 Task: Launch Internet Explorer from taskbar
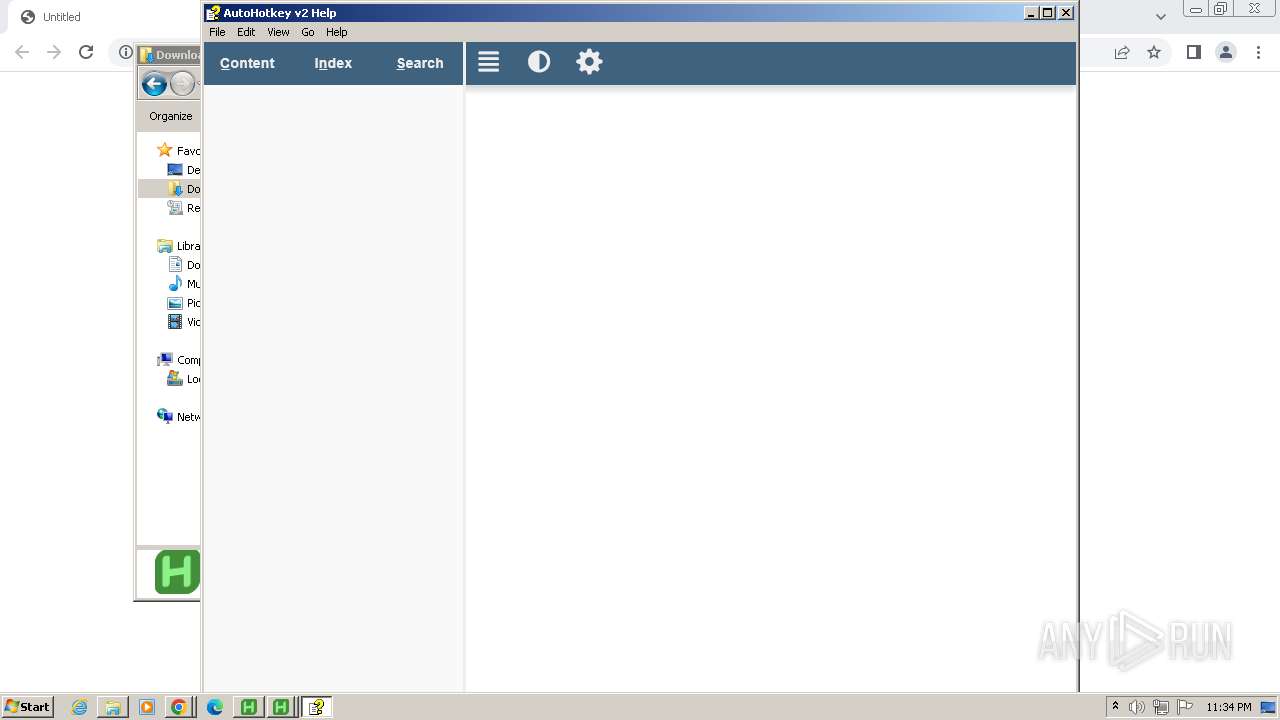coord(80,707)
